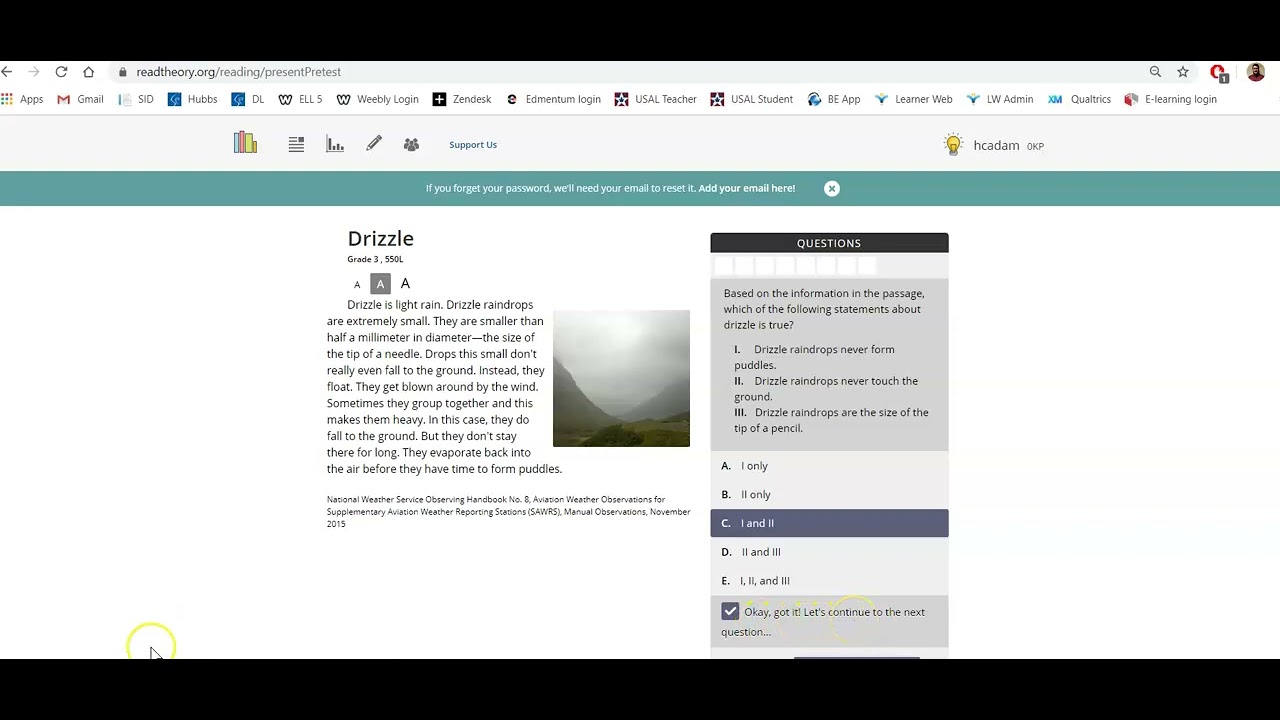
Task: Go to the browser home page icon
Action: [88, 72]
